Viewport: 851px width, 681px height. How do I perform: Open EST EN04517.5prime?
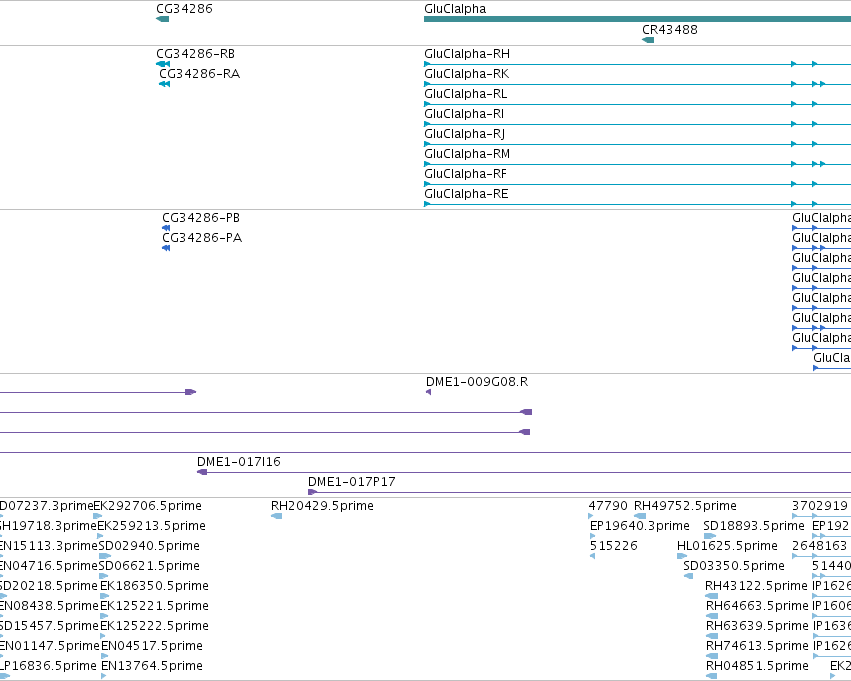point(151,646)
